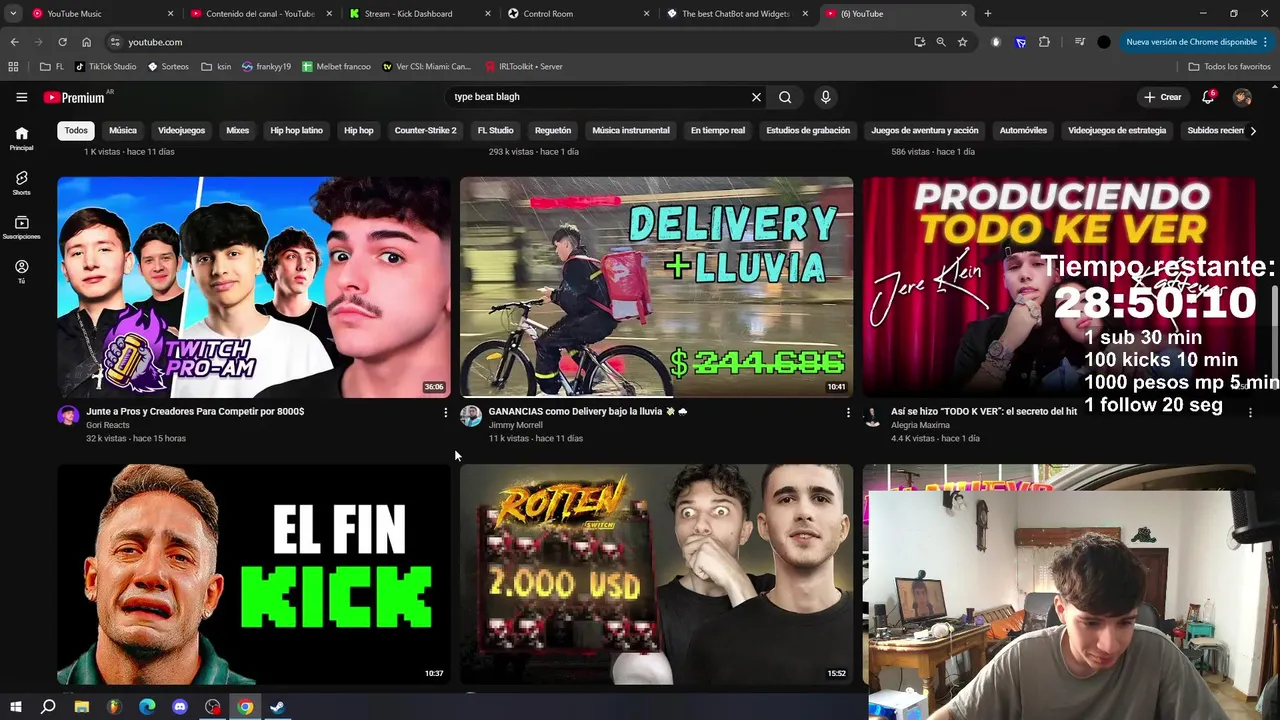The height and width of the screenshot is (720, 1280).
Task: Open the Gori Reacts channel link
Action: pyautogui.click(x=108, y=425)
